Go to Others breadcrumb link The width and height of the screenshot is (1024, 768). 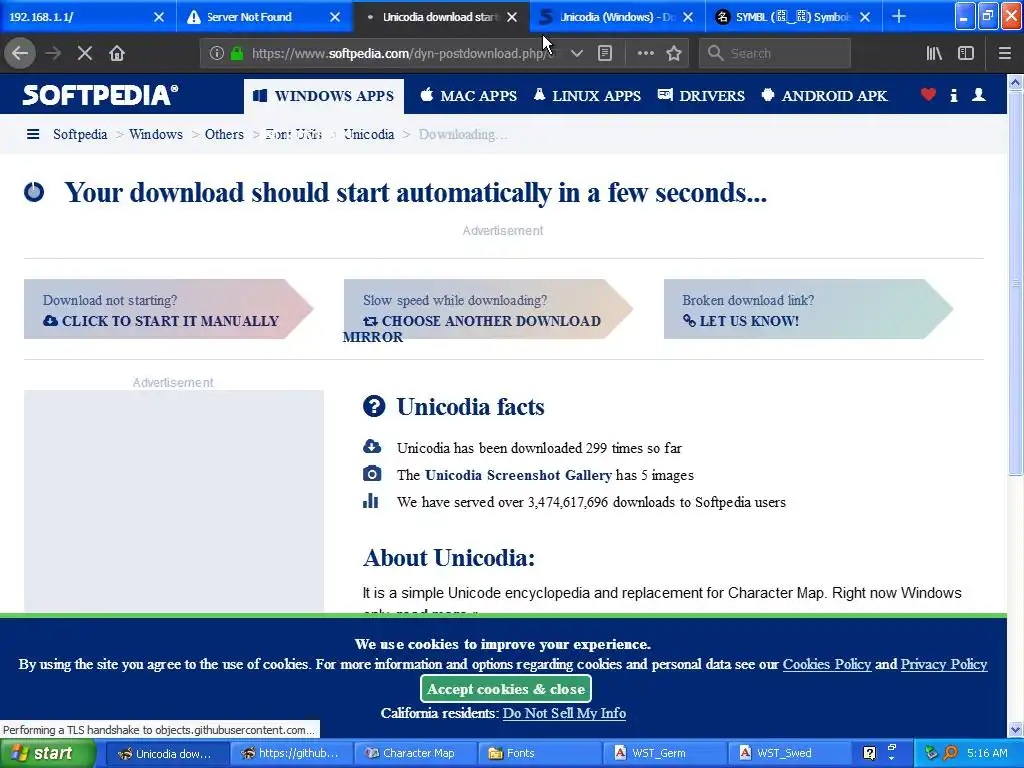tap(224, 134)
